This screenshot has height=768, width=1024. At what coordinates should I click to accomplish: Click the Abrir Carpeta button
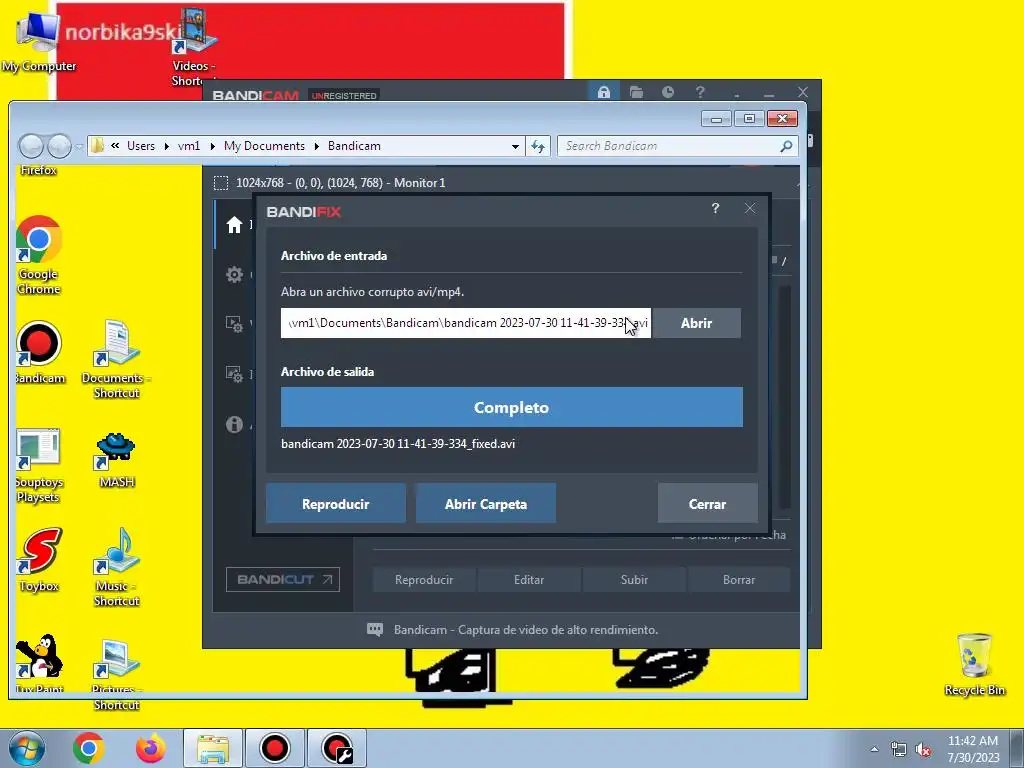(486, 504)
